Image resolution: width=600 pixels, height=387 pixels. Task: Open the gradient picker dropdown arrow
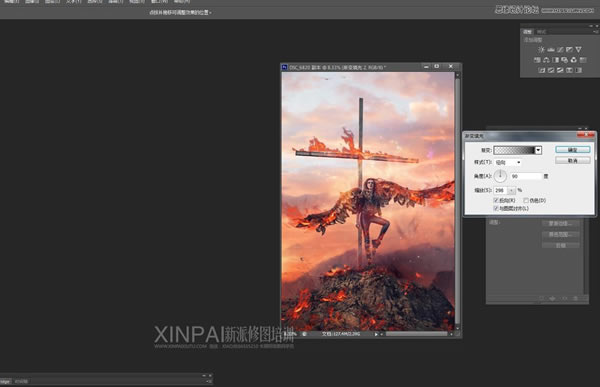coord(538,150)
